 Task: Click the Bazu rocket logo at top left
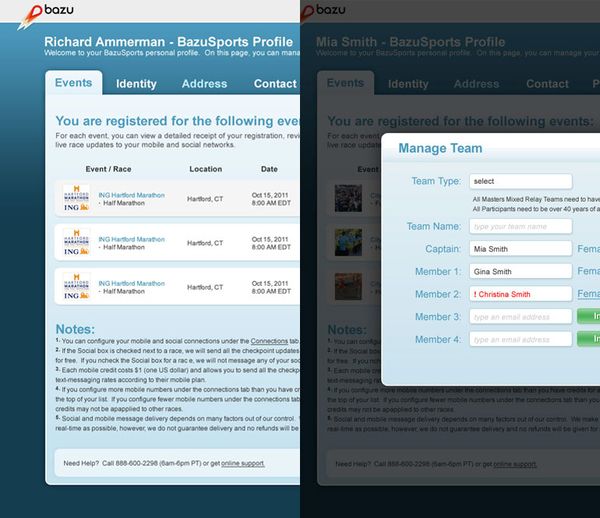coord(30,12)
